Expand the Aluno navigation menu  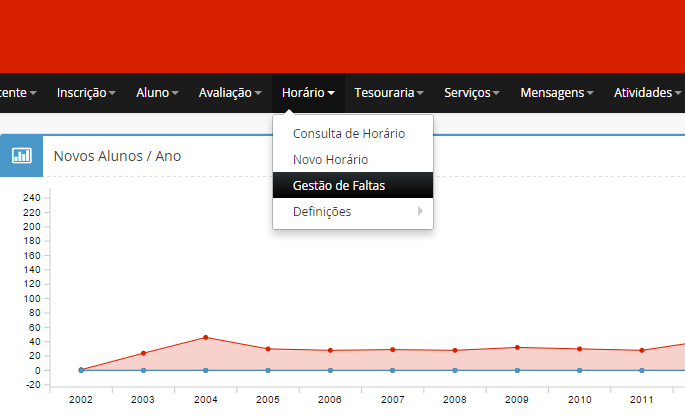[x=157, y=92]
